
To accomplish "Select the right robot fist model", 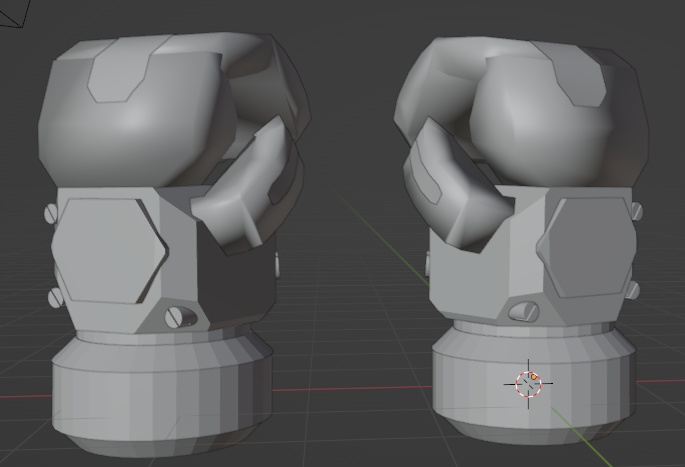I will pos(522,240).
